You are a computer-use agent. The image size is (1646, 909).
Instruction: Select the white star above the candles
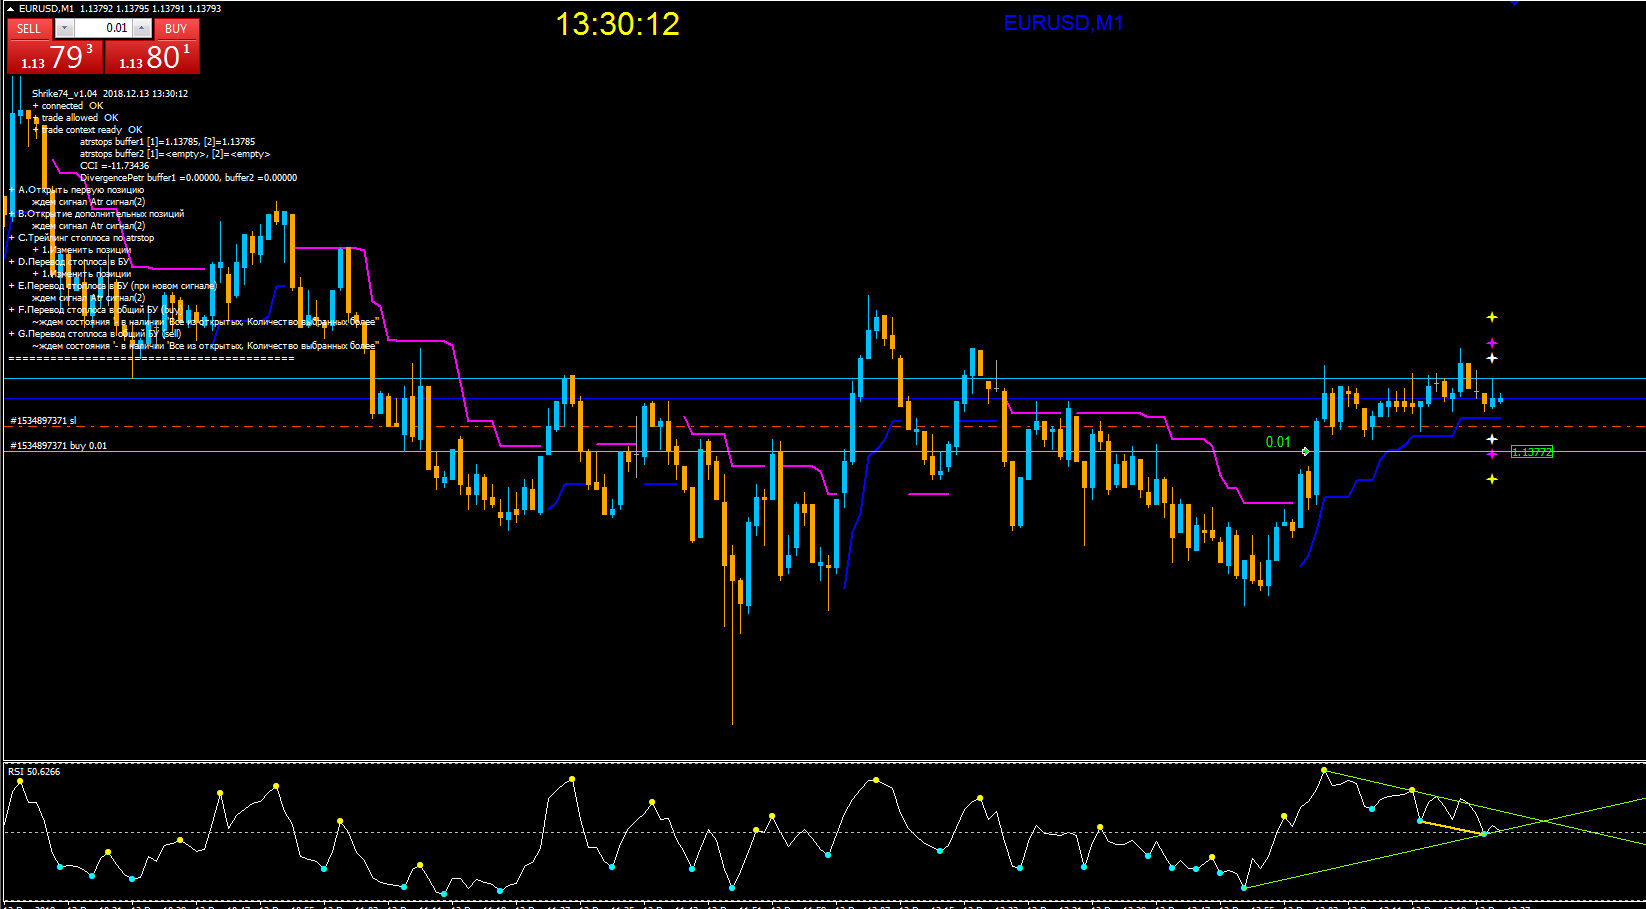tap(1492, 358)
